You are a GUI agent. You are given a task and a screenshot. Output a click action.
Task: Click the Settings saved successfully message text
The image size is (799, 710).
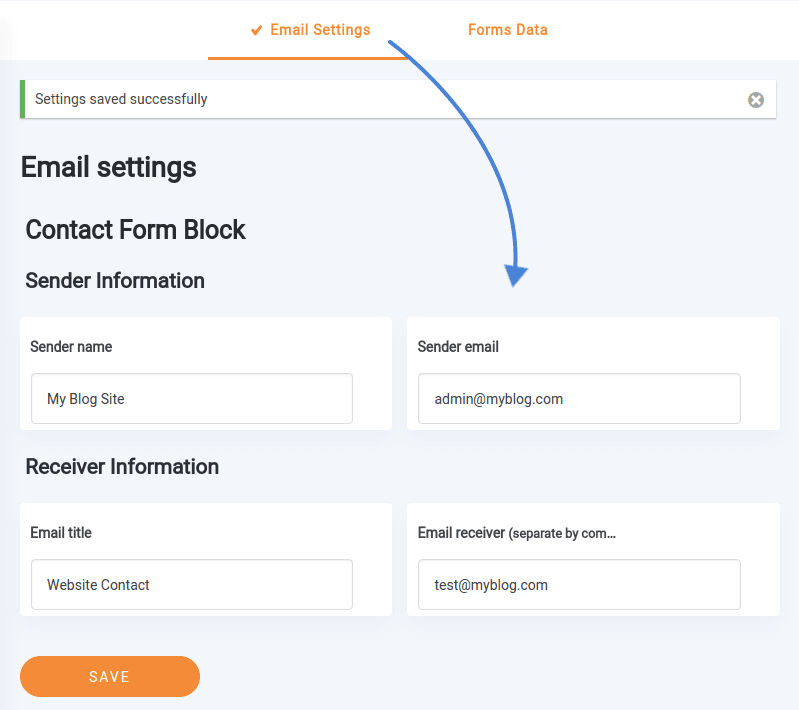click(121, 99)
